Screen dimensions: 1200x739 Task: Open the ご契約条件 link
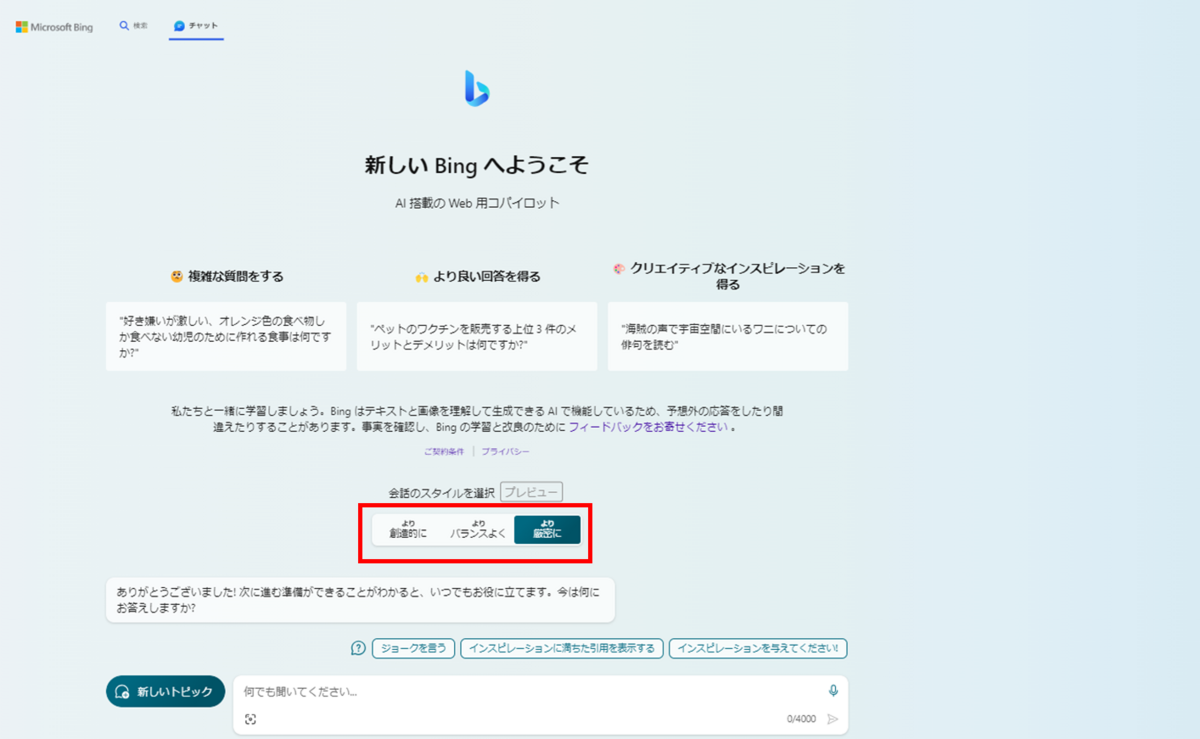pos(443,452)
